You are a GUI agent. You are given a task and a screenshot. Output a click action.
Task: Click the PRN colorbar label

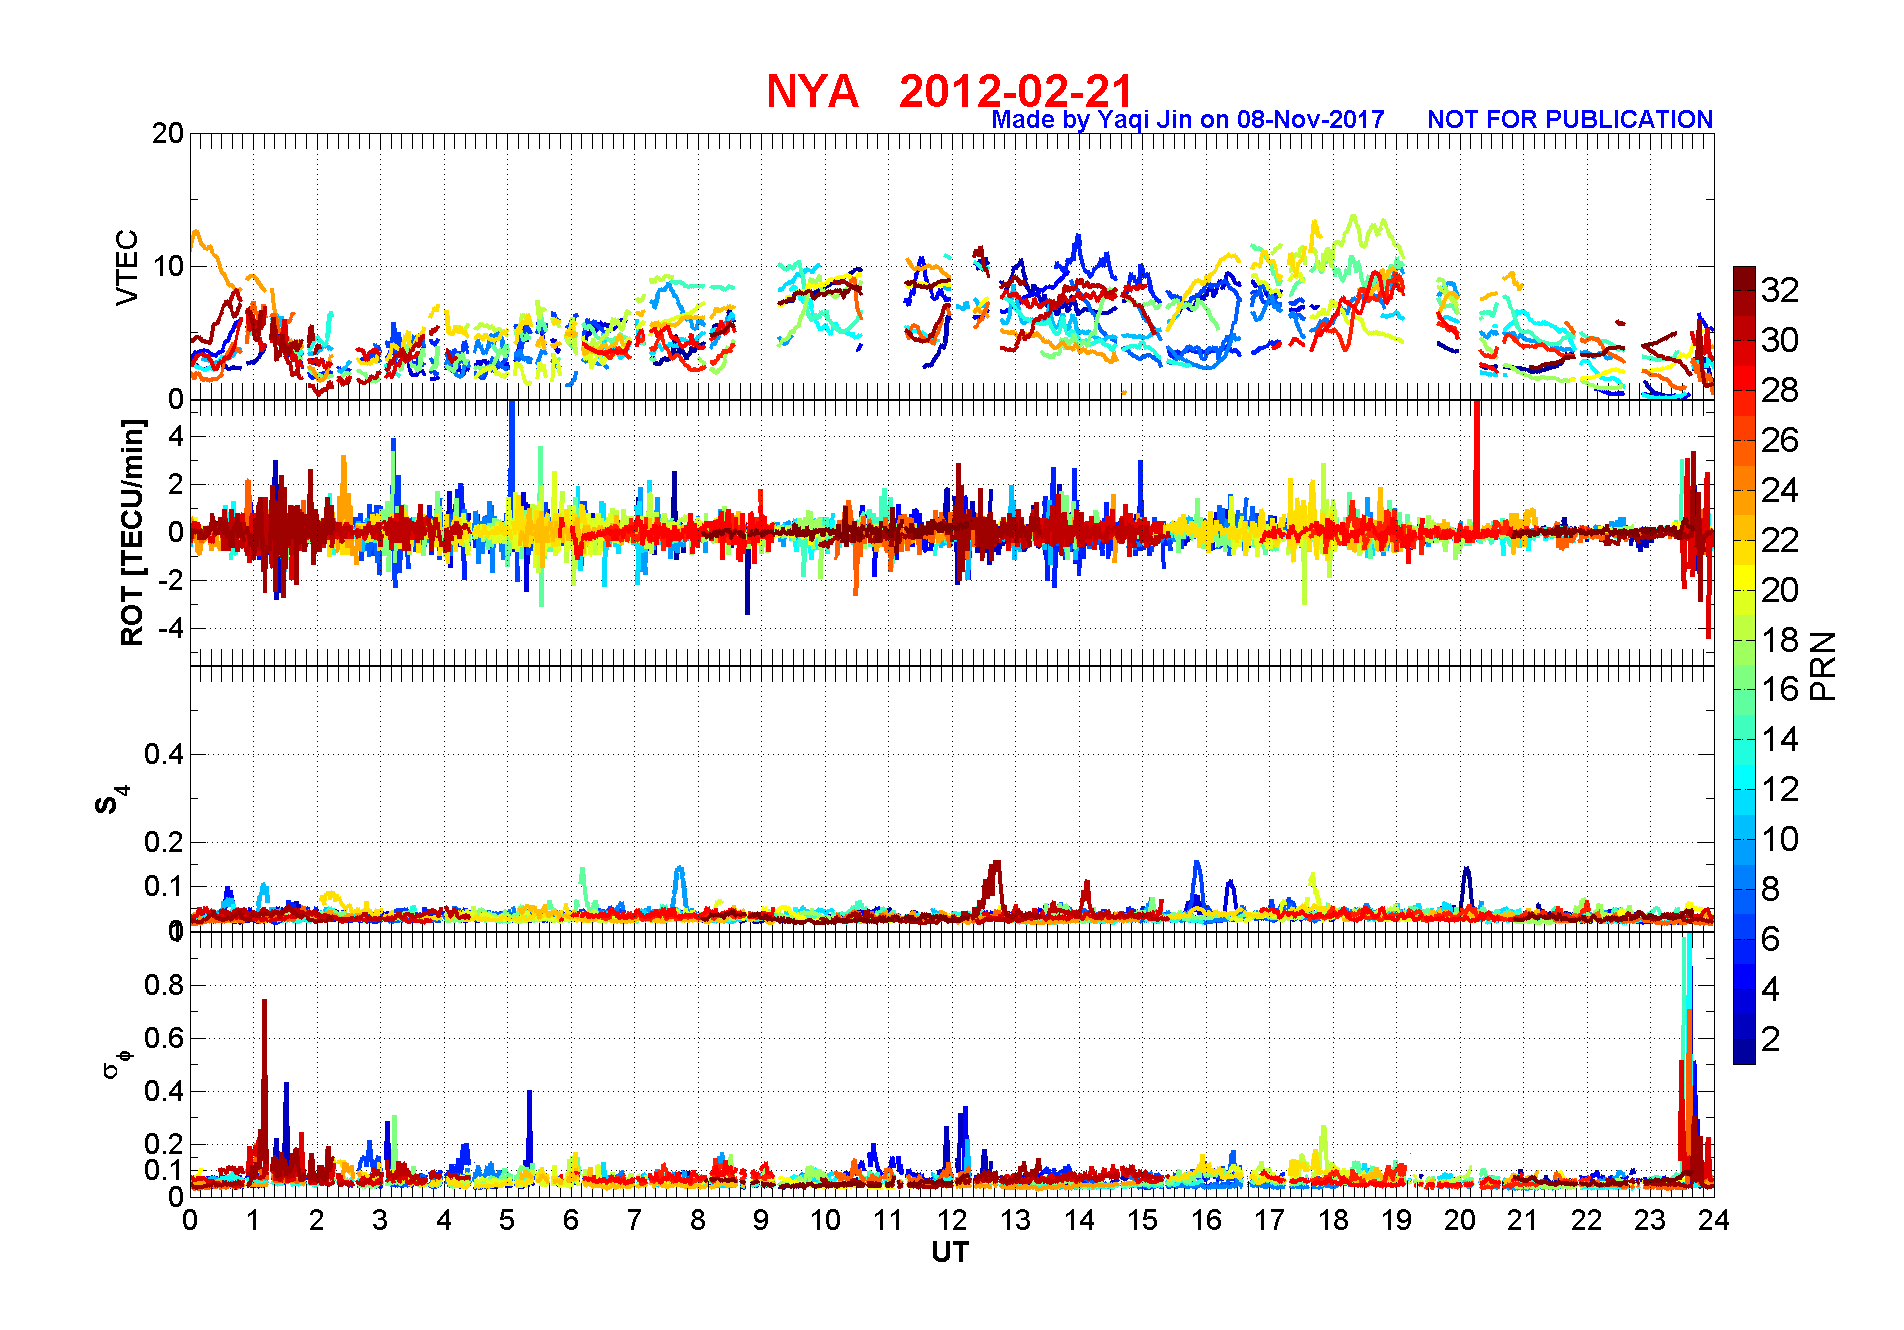pyautogui.click(x=1823, y=665)
